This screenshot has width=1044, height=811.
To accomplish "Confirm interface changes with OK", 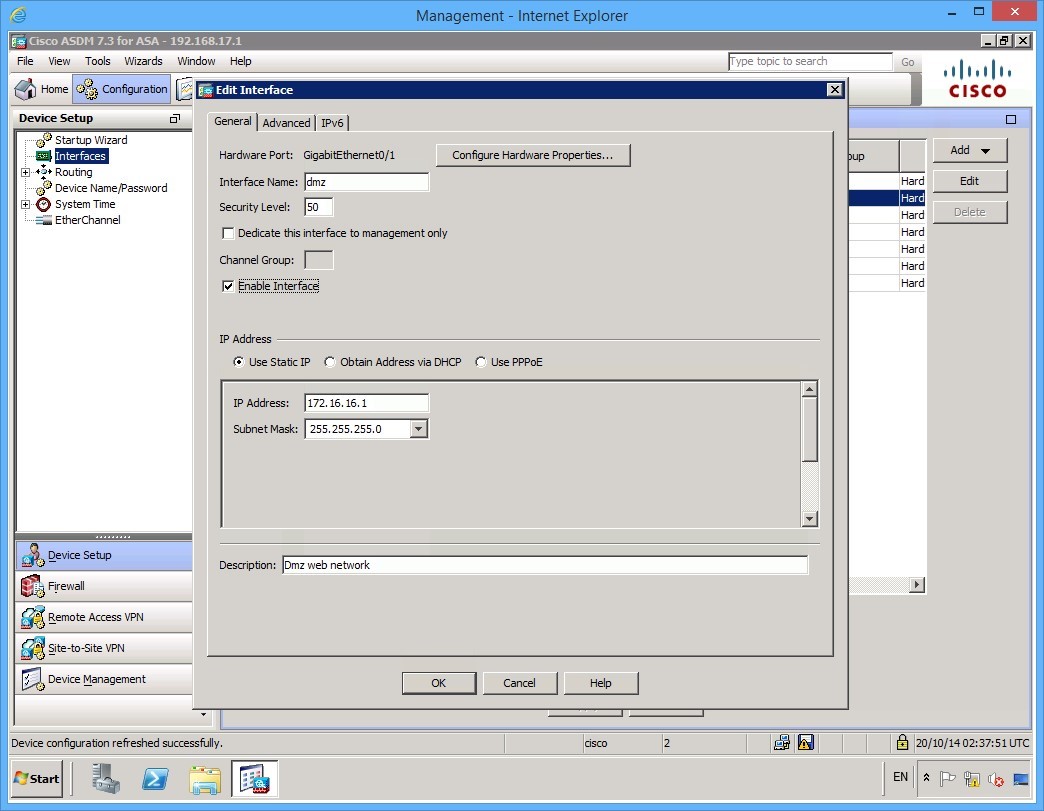I will [x=438, y=683].
